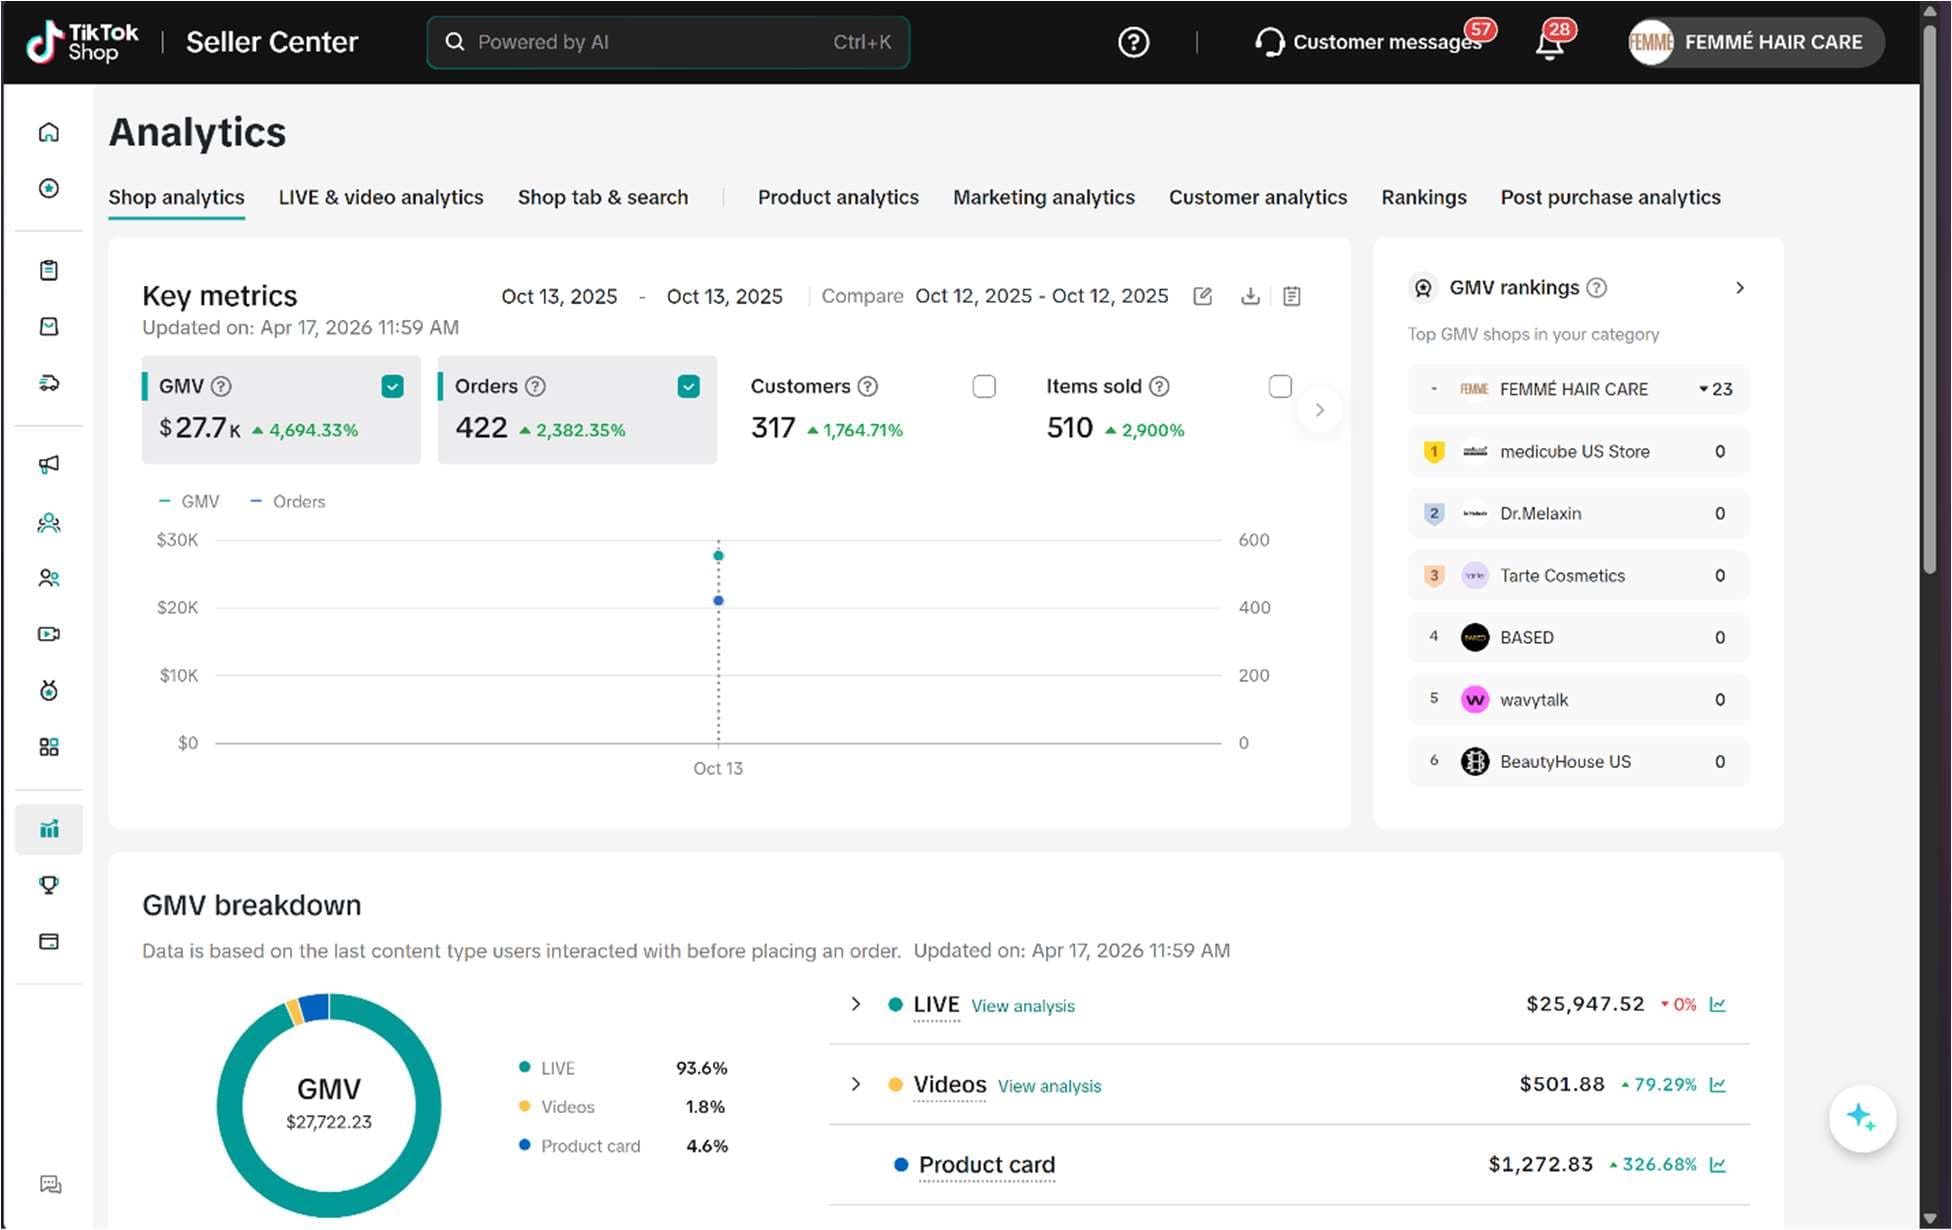
Task: Open the trophy icon in sidebar
Action: coord(48,884)
